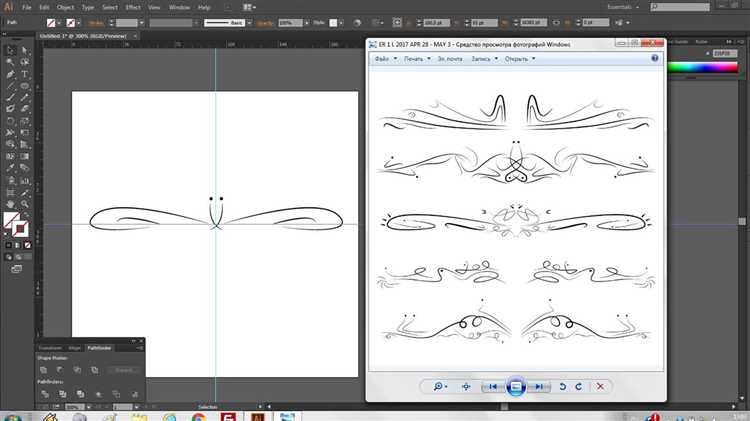The height and width of the screenshot is (421, 750).
Task: Select the Eraser tool
Action: pos(24,109)
